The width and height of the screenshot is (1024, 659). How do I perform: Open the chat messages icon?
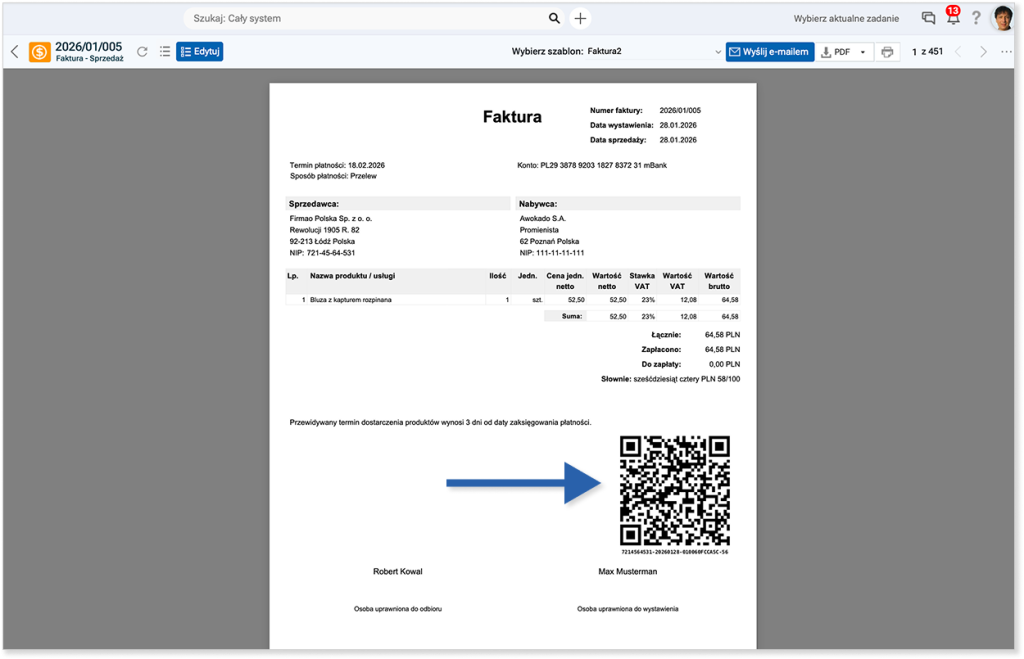pos(928,18)
